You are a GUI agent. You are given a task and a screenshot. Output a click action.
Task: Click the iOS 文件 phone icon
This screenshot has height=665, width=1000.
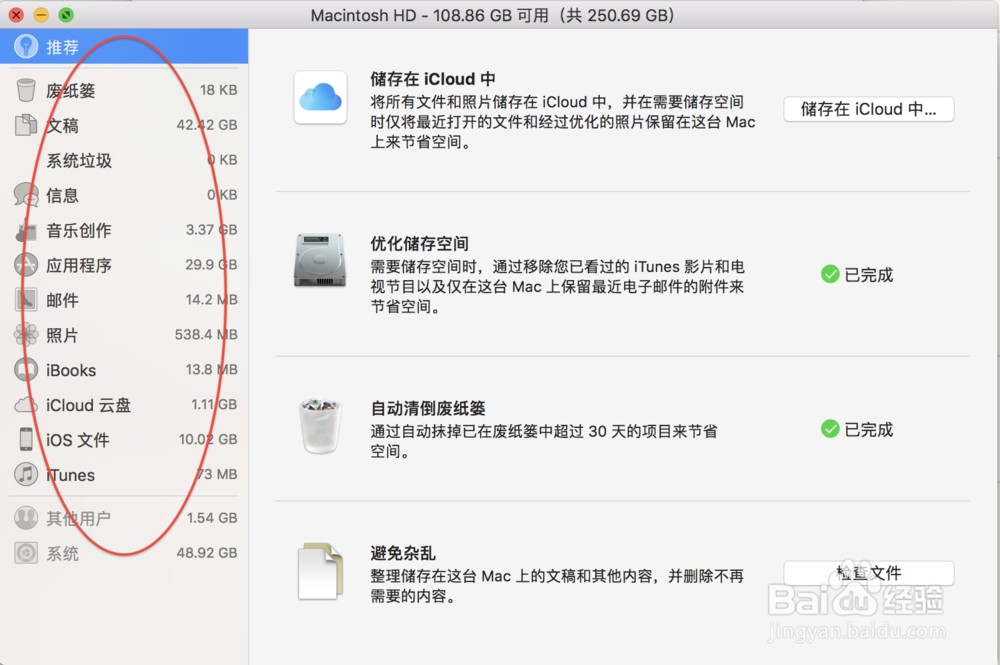pyautogui.click(x=26, y=439)
